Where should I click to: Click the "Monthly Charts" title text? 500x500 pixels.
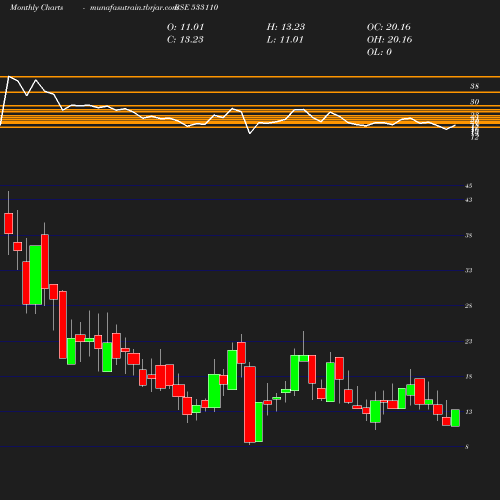point(37,8)
